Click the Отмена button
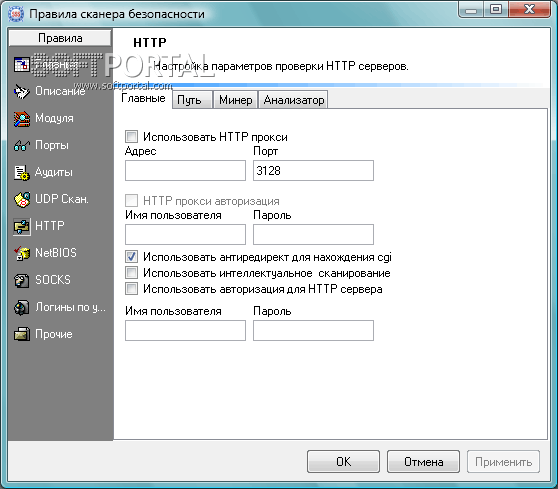Screen dimensions: 558x489 (423, 462)
